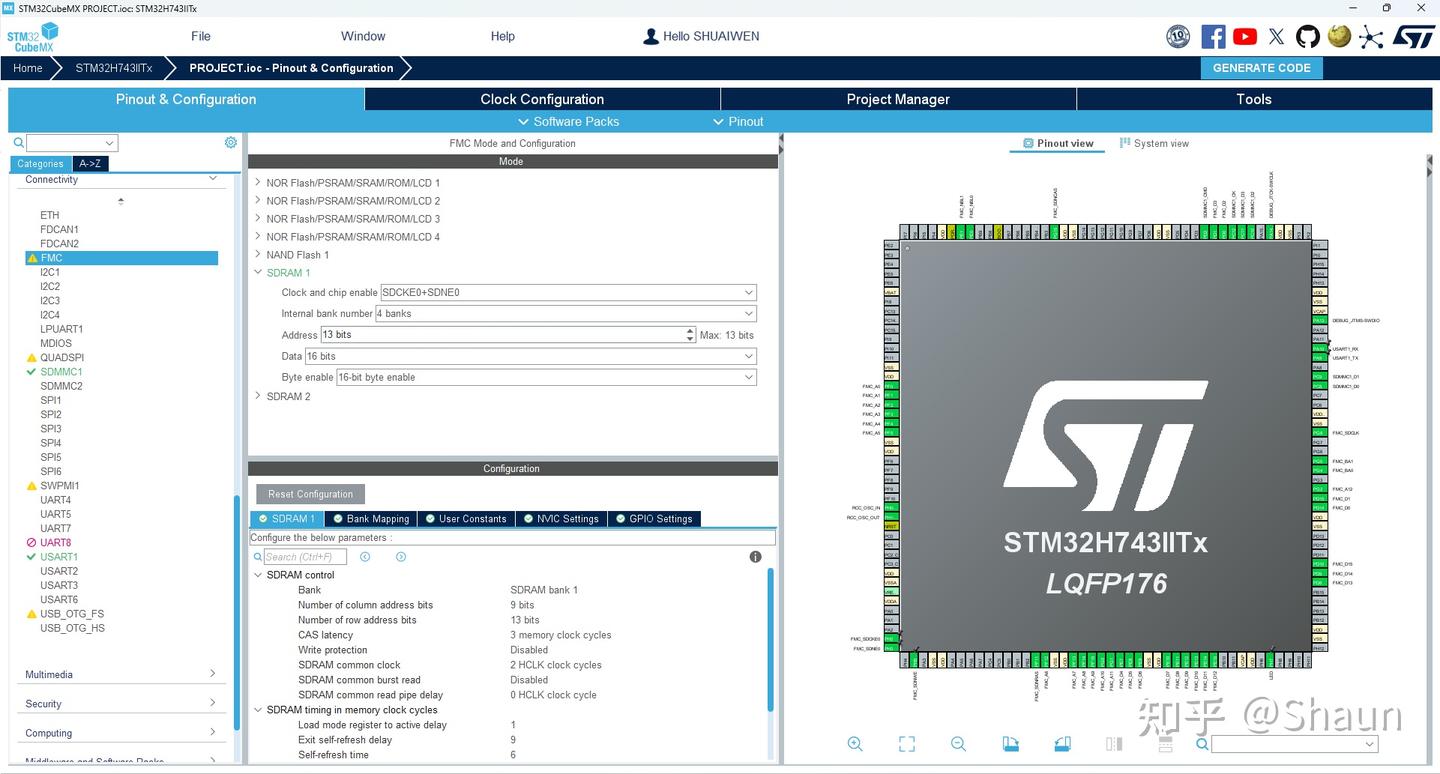Zoom in on the pinout view
Image resolution: width=1440 pixels, height=774 pixels.
click(855, 744)
